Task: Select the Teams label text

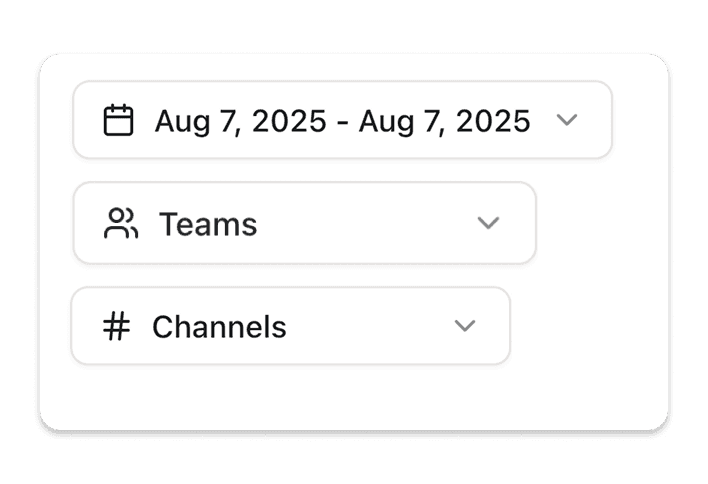Action: click(x=208, y=225)
